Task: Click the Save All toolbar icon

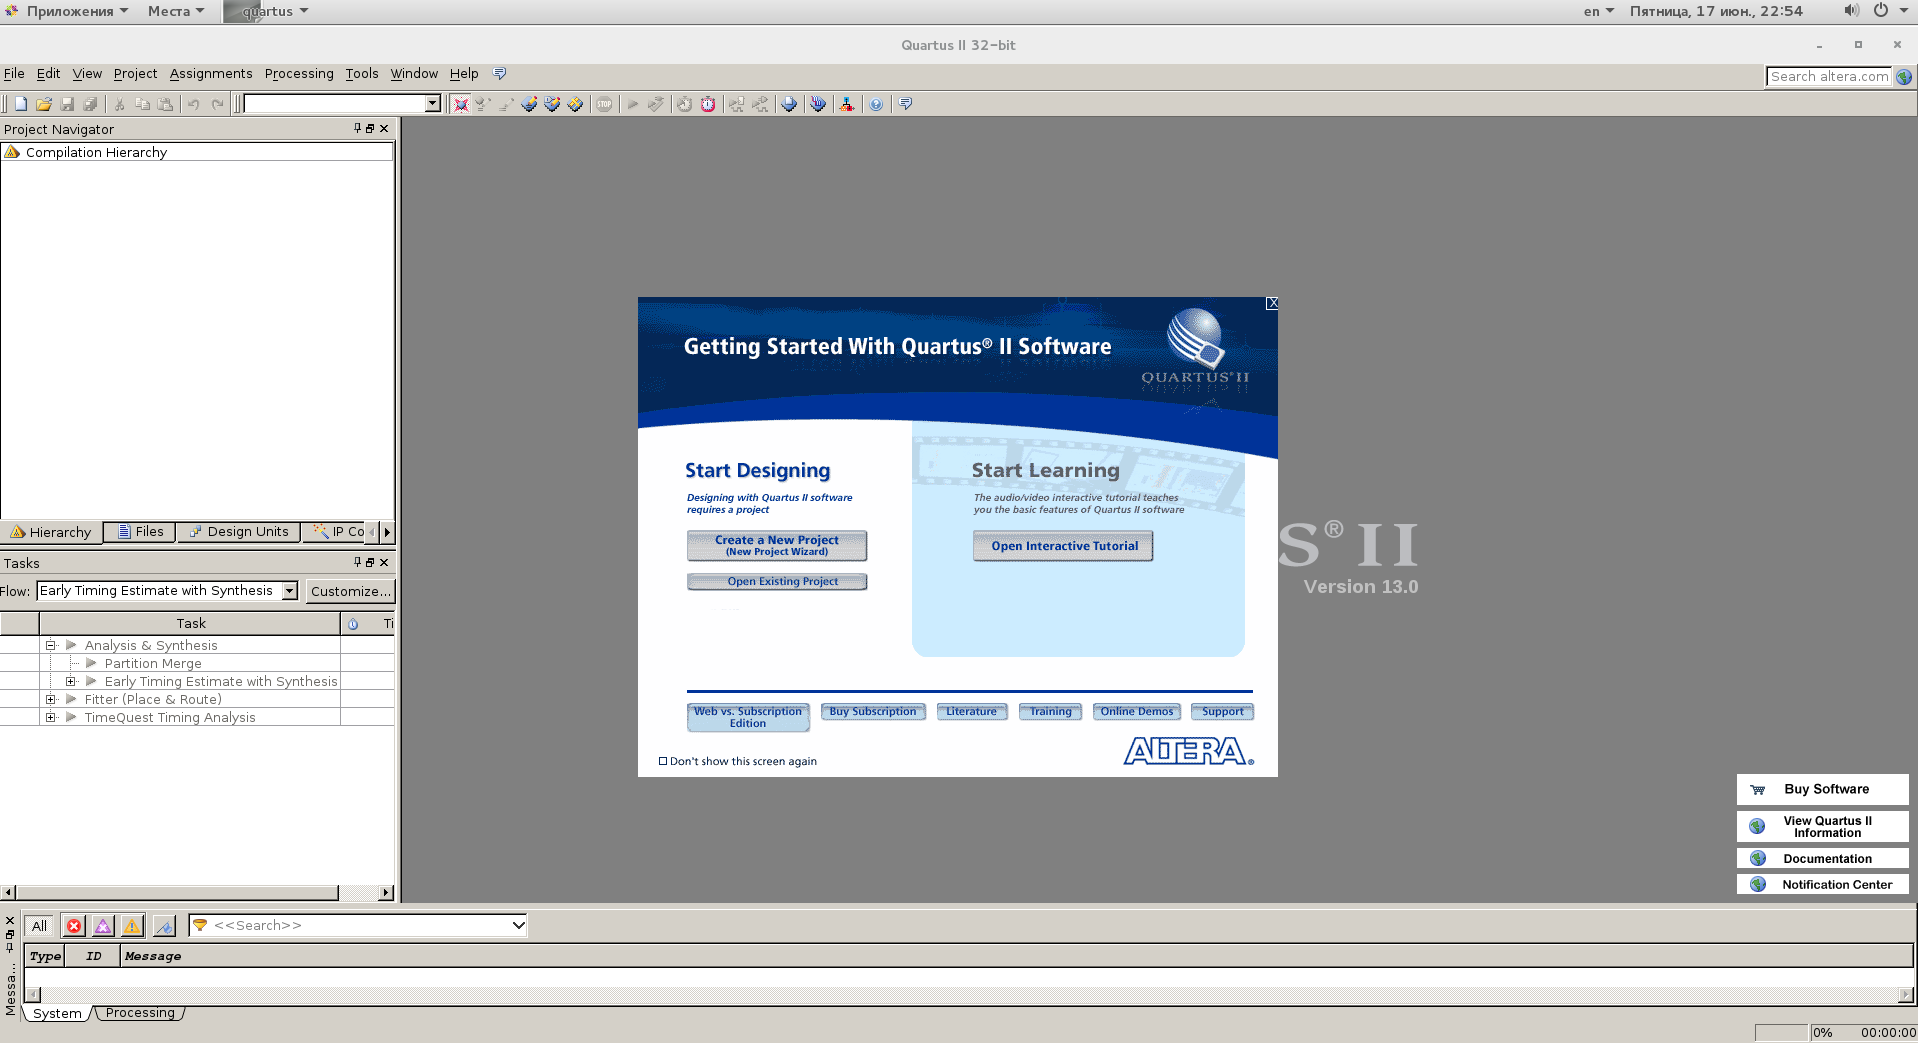Action: pos(90,104)
